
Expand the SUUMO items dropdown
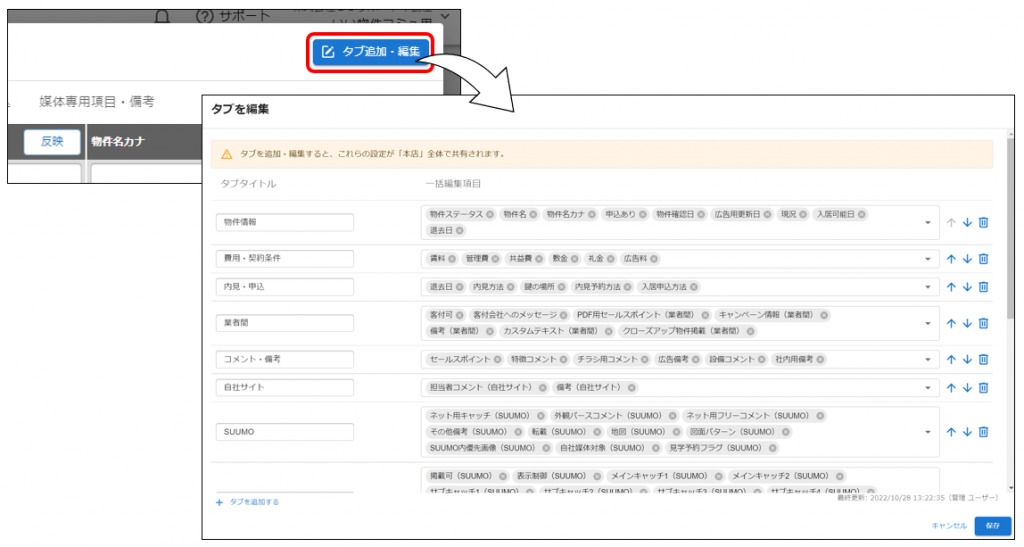[x=927, y=431]
